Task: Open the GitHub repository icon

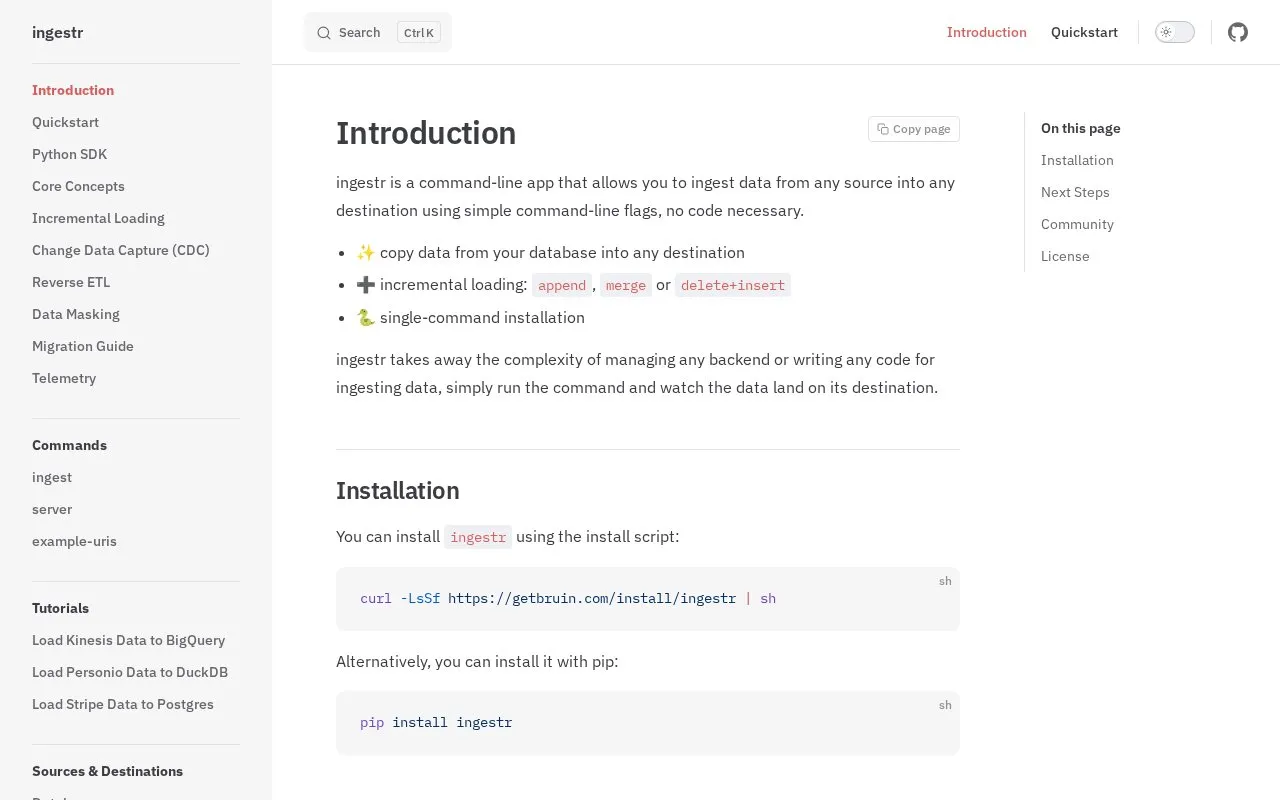Action: [x=1238, y=32]
